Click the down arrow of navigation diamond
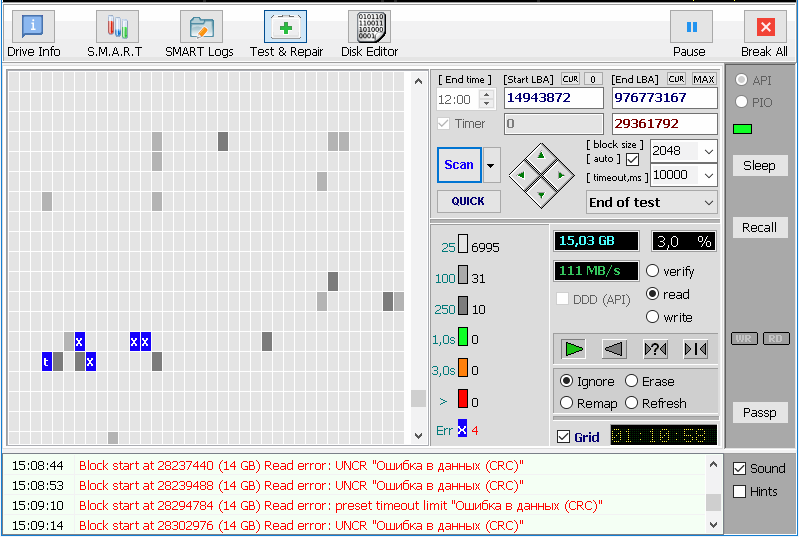 541,195
